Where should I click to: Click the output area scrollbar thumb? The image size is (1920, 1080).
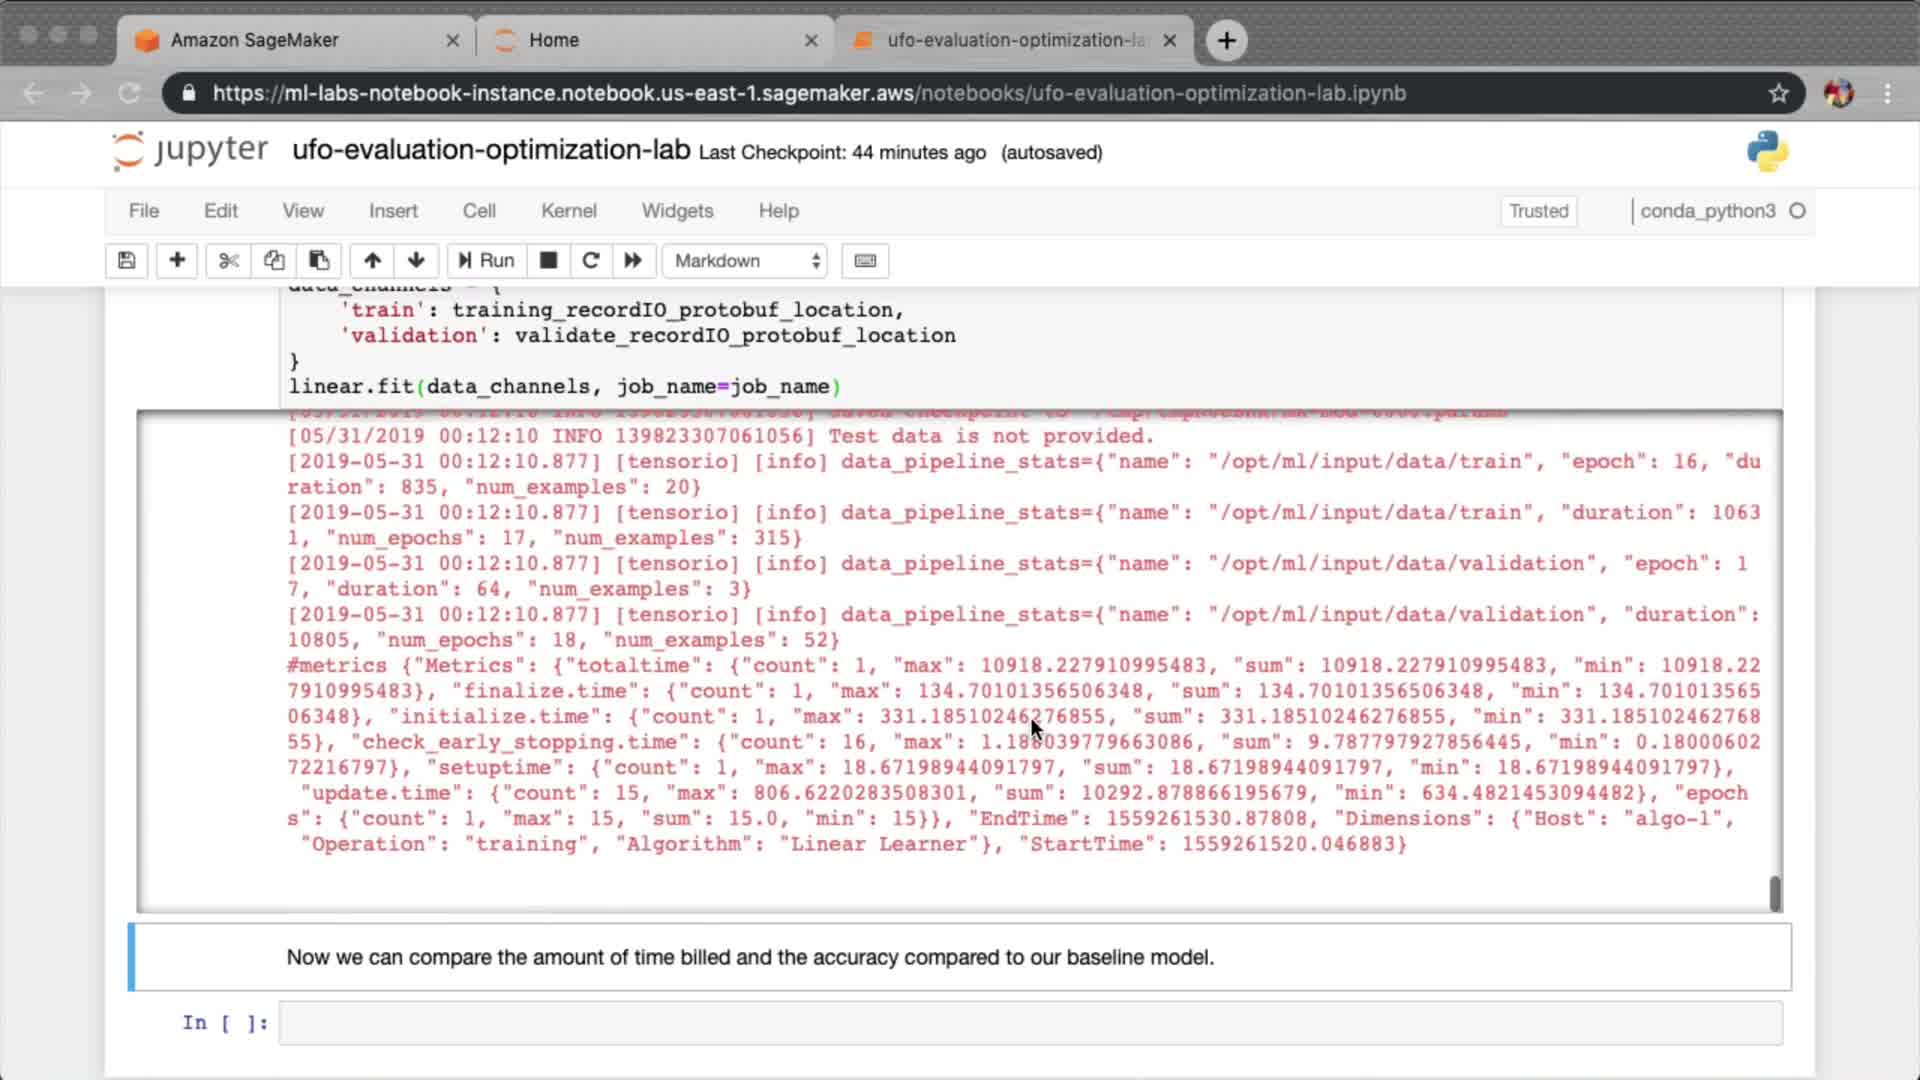coord(1775,893)
